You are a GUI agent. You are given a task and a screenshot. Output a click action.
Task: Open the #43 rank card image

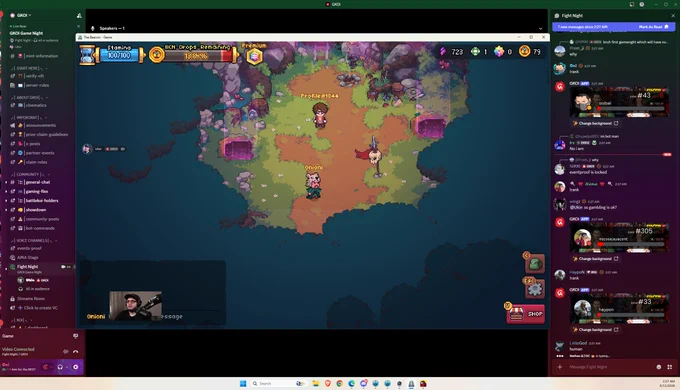tap(619, 102)
